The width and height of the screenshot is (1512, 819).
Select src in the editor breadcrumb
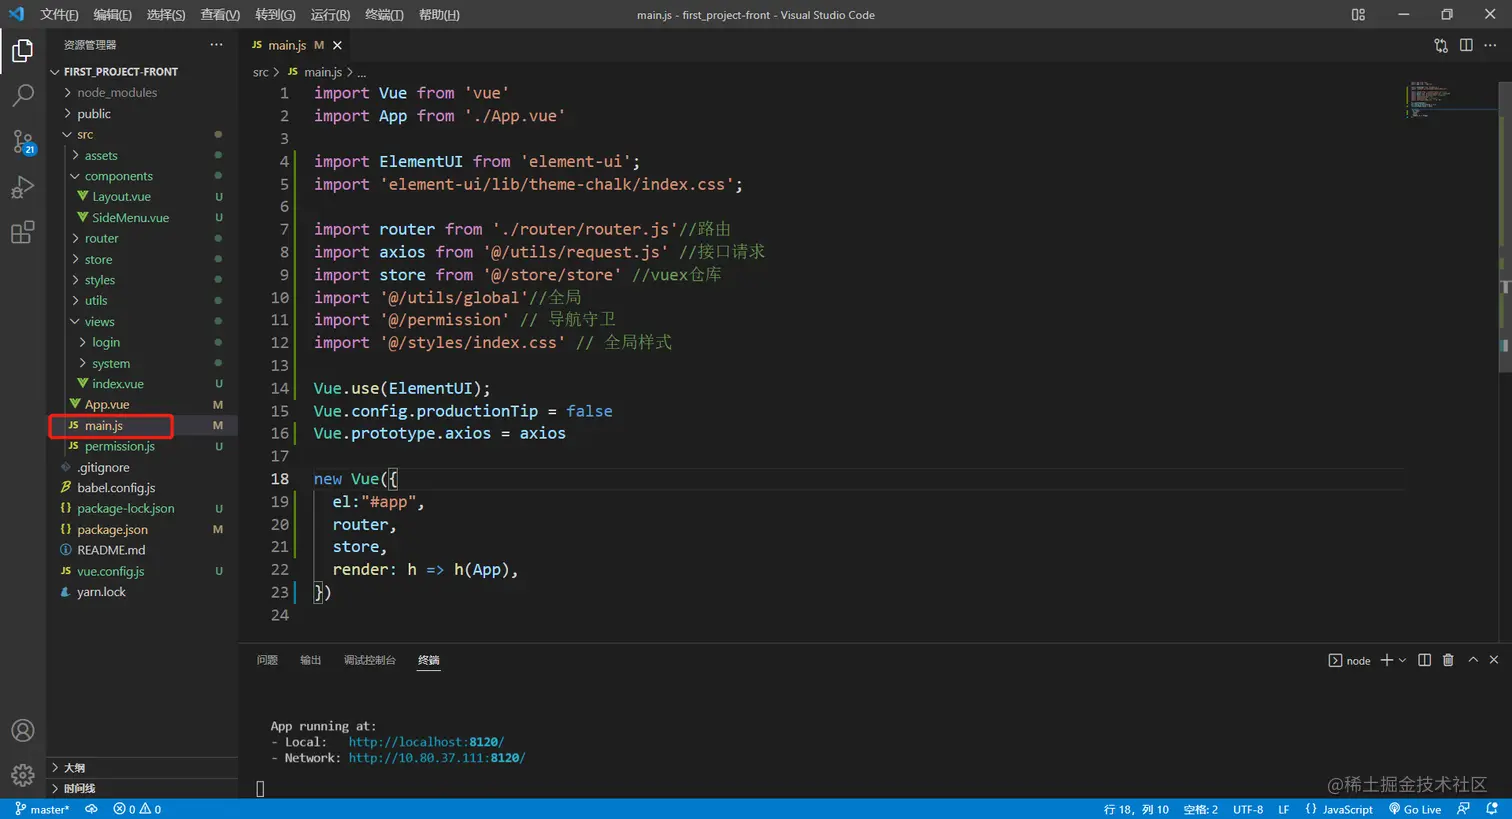261,72
